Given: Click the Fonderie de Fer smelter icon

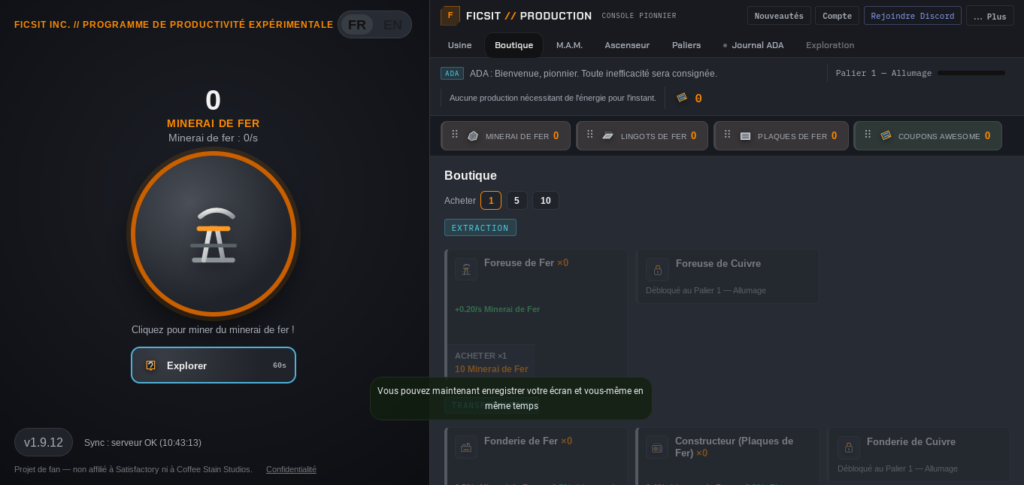Looking at the screenshot, I should (x=466, y=447).
